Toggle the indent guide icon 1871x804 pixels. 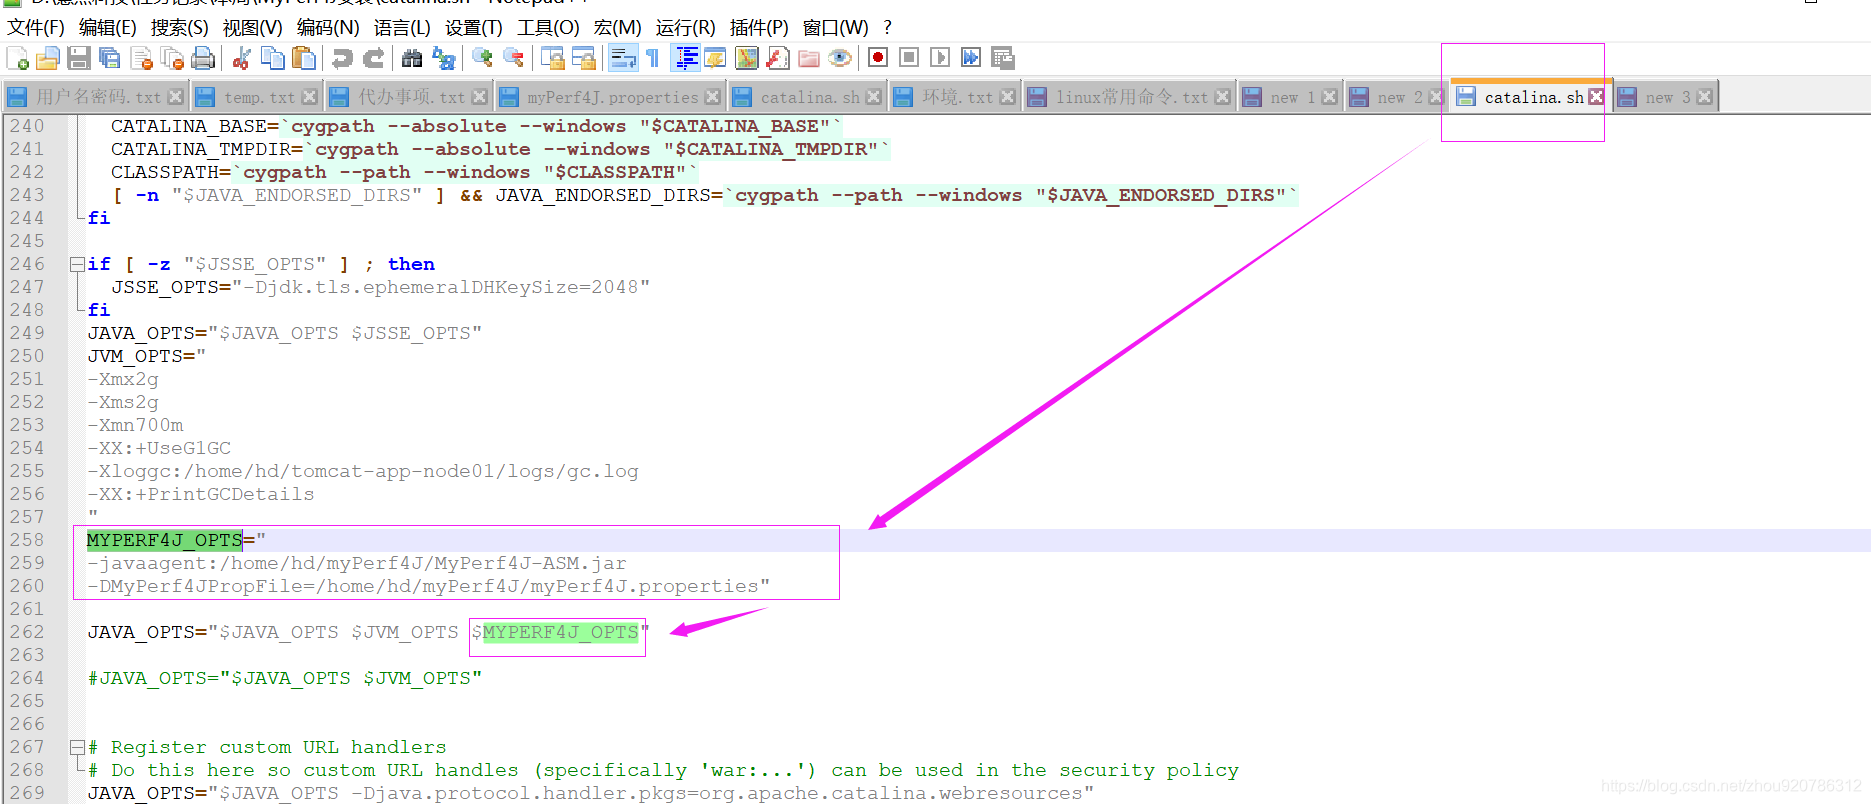(x=687, y=58)
